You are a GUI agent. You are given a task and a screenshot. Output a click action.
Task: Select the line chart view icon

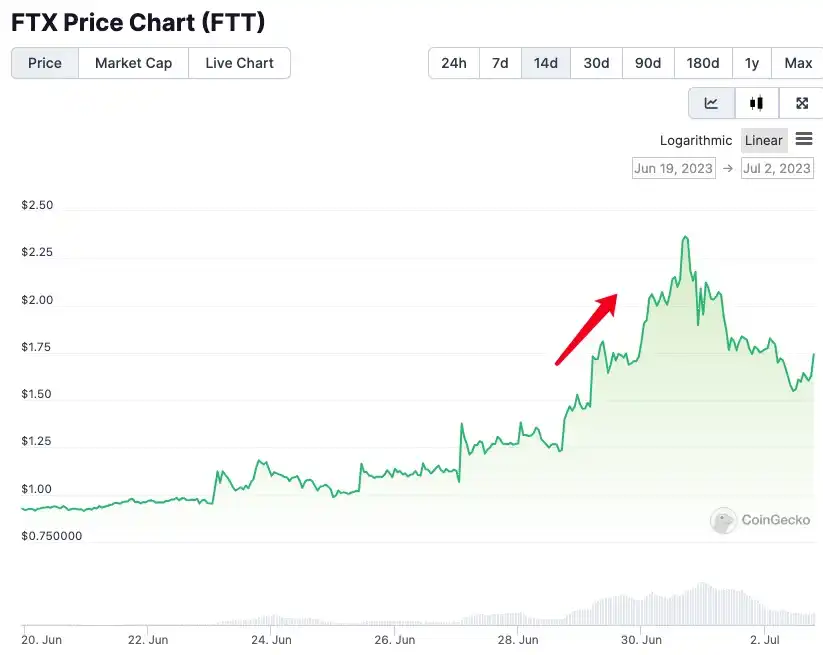pos(710,102)
